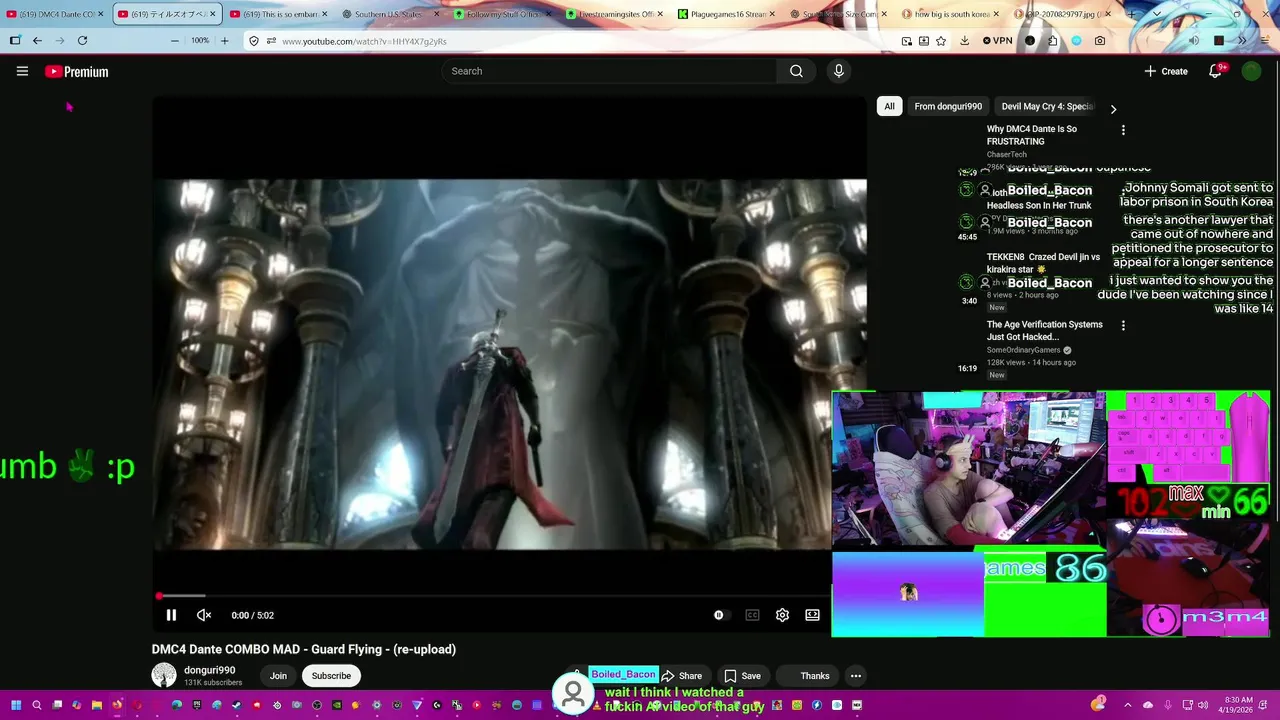Toggle closed captions in the player

pos(752,615)
